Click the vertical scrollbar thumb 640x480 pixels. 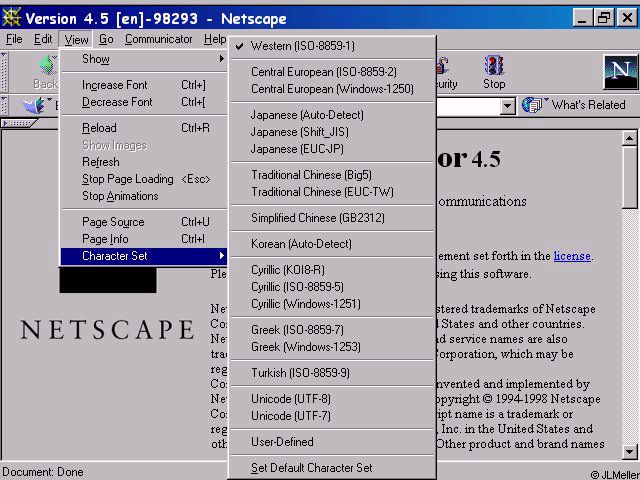click(629, 178)
